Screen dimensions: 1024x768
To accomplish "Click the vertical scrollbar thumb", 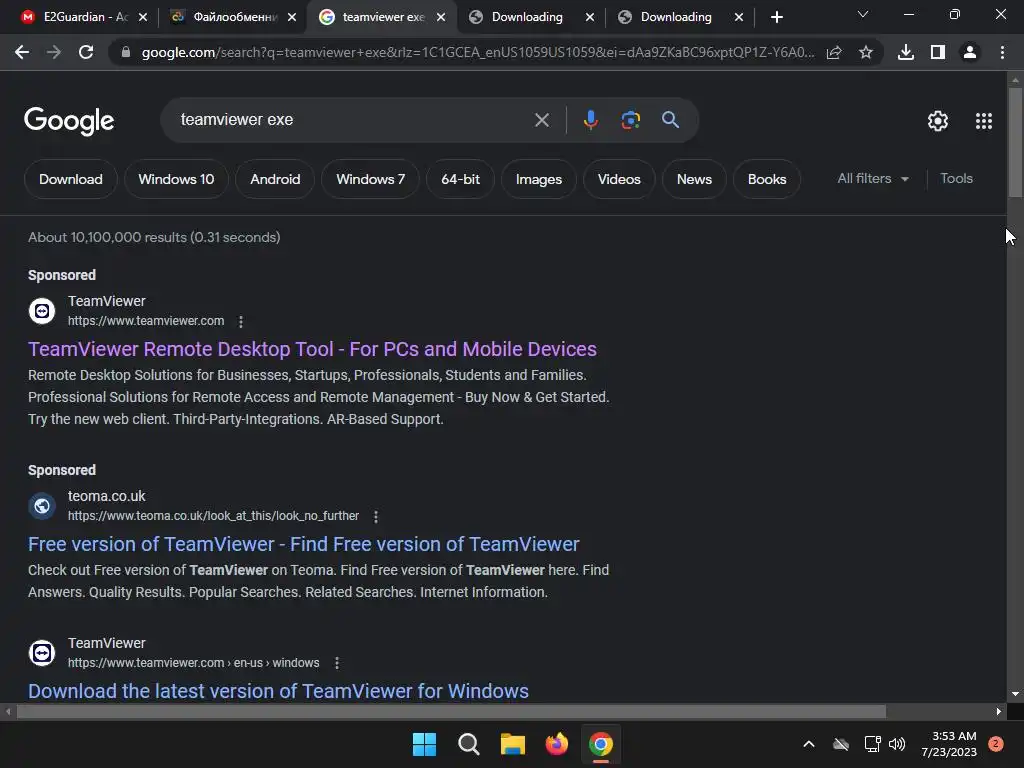I will click(1015, 142).
